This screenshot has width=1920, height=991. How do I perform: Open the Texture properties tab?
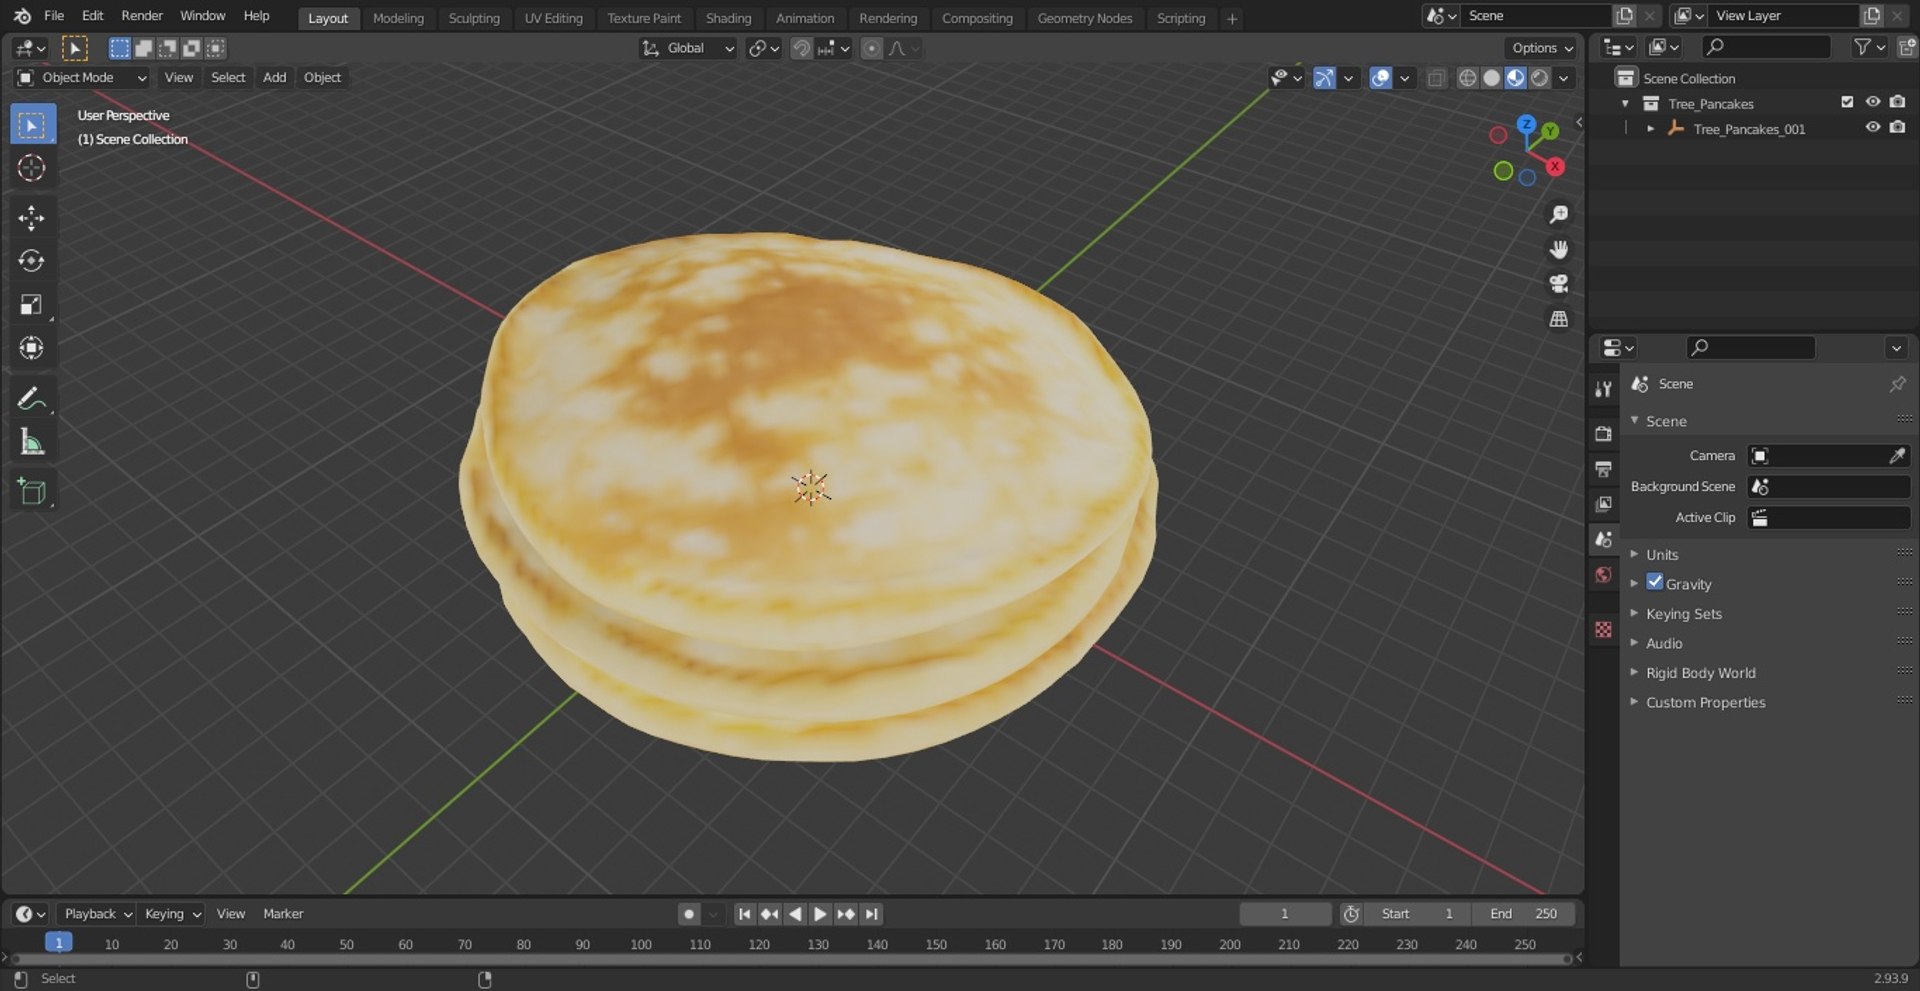pos(1603,629)
